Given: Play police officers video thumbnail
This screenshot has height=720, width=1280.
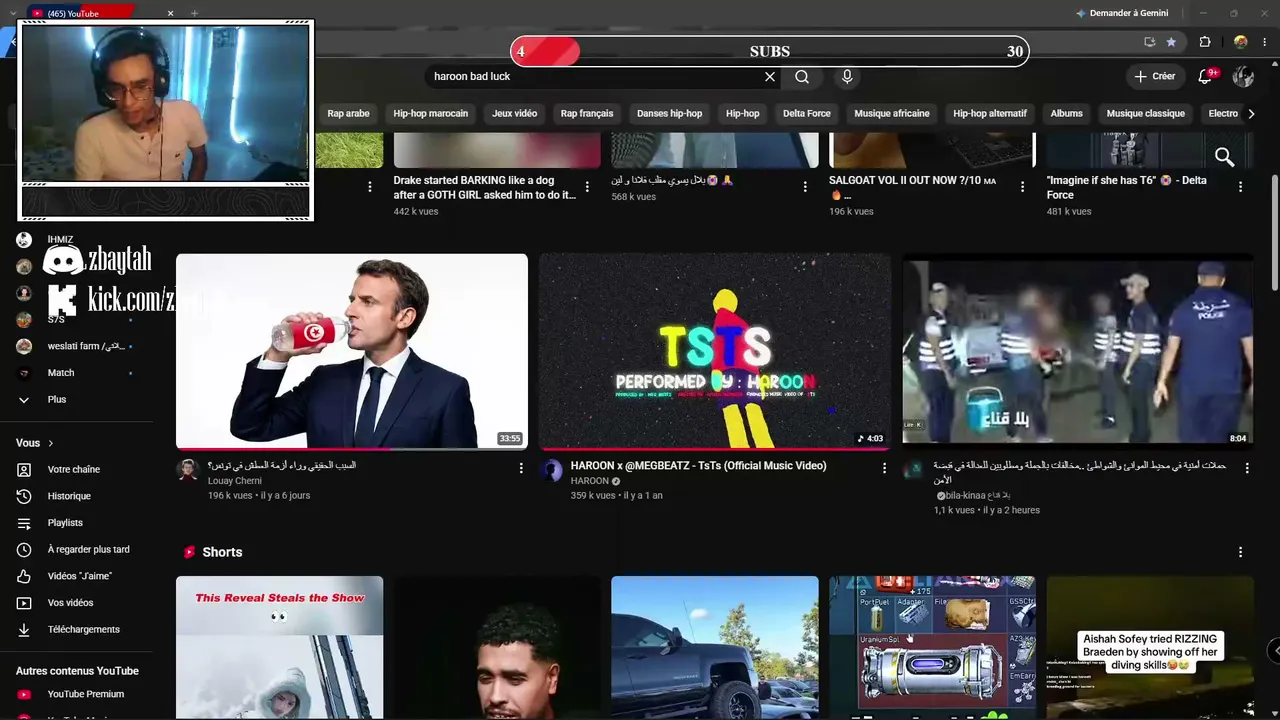Looking at the screenshot, I should [1078, 351].
